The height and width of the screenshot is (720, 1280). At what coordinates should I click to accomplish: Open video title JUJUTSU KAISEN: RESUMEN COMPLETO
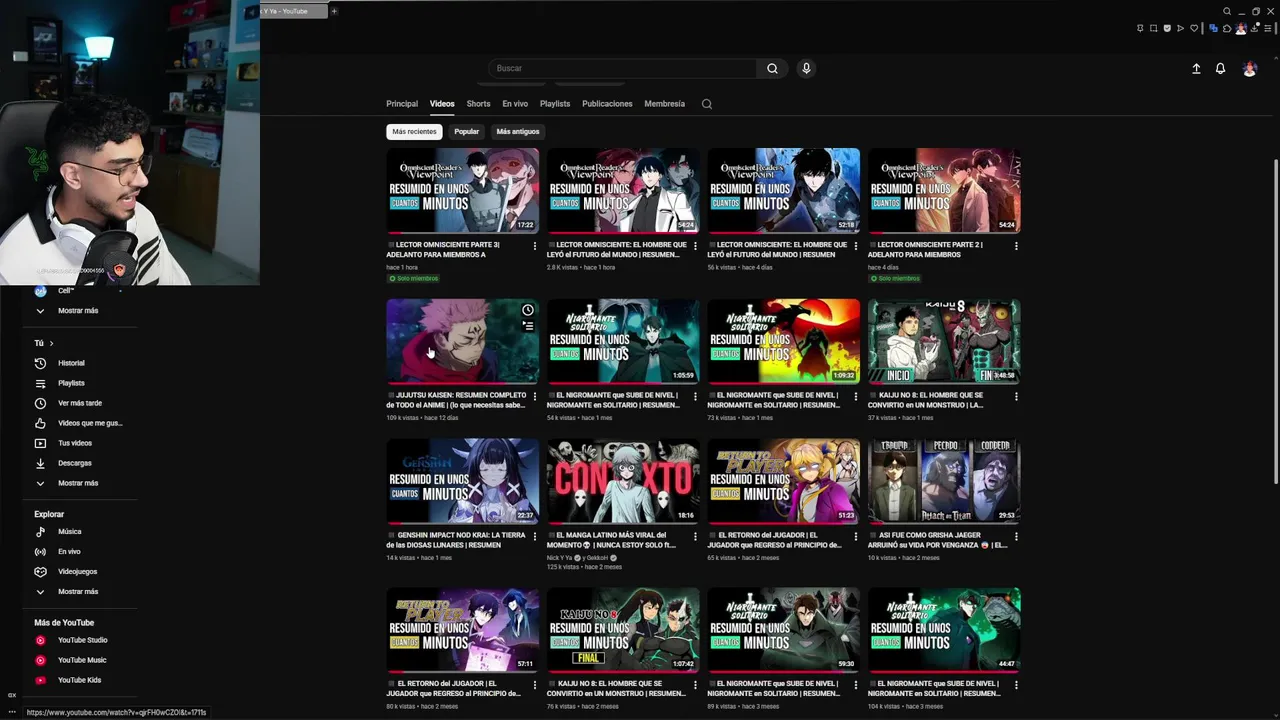pyautogui.click(x=456, y=400)
